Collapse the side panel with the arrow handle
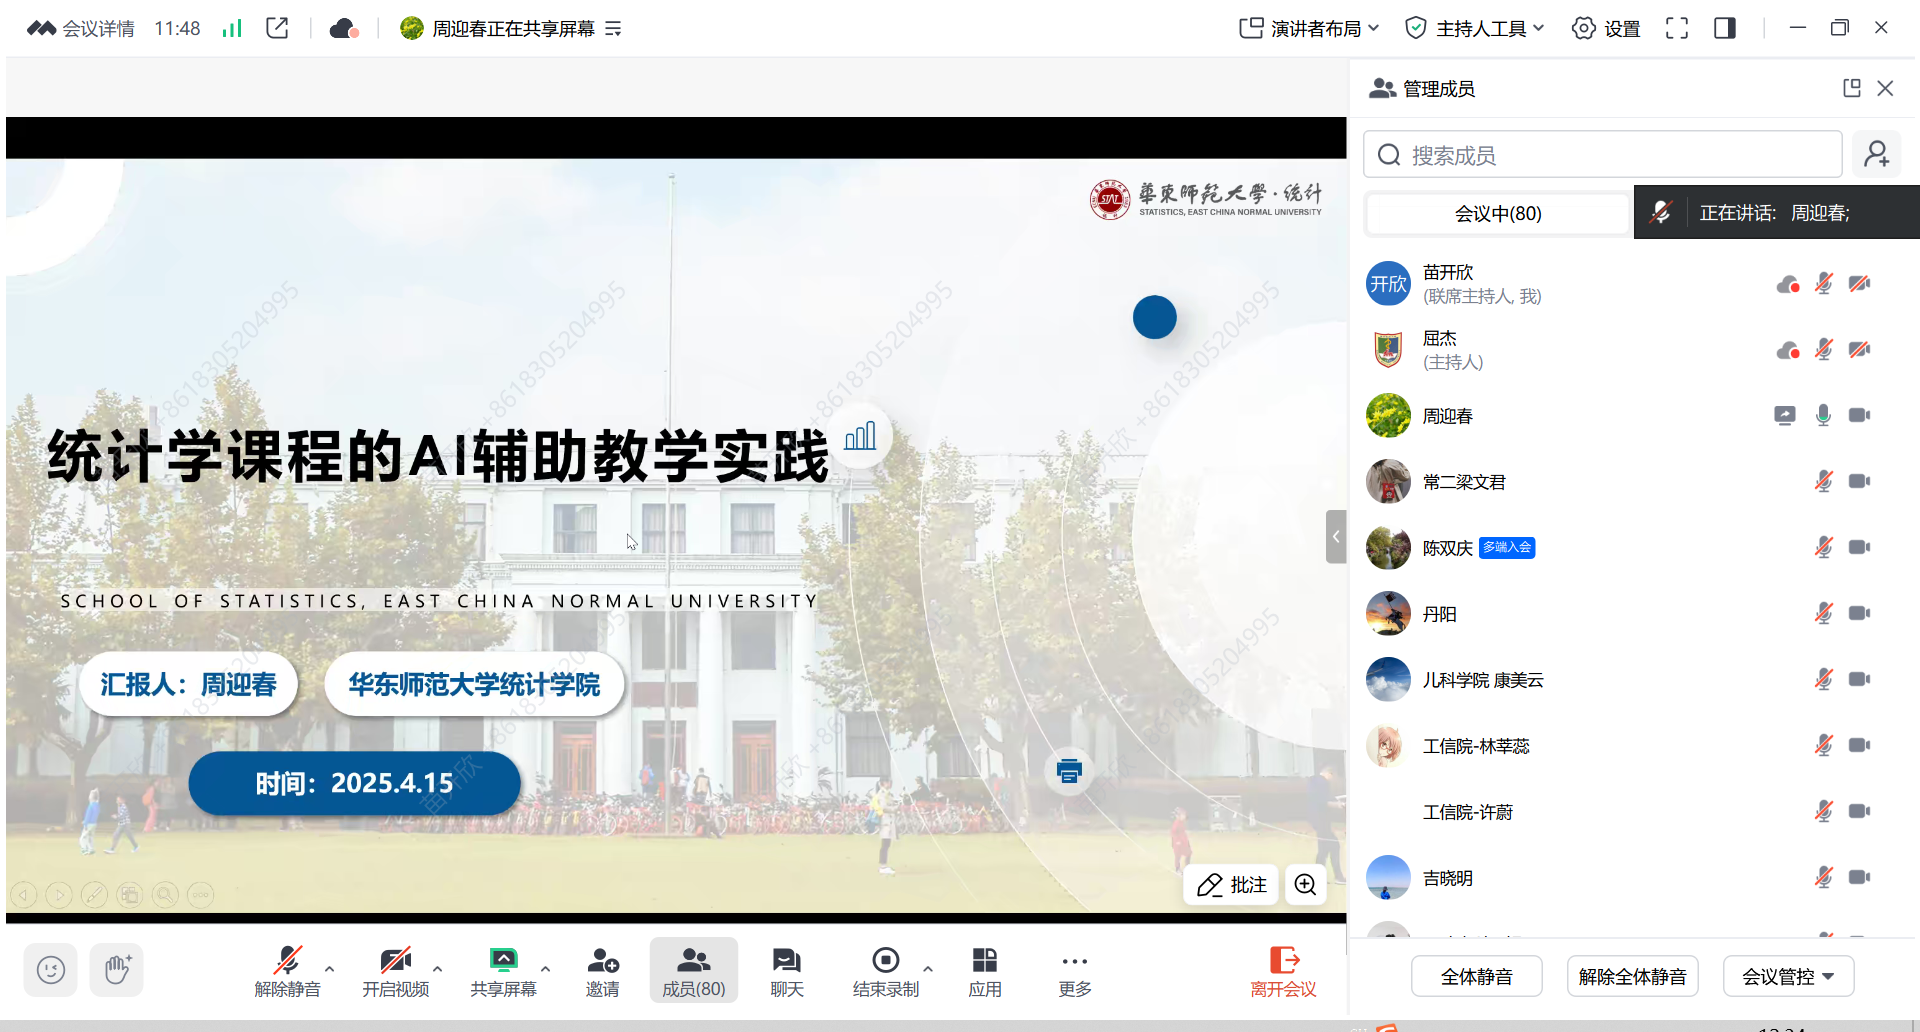1920x1032 pixels. pos(1336,537)
